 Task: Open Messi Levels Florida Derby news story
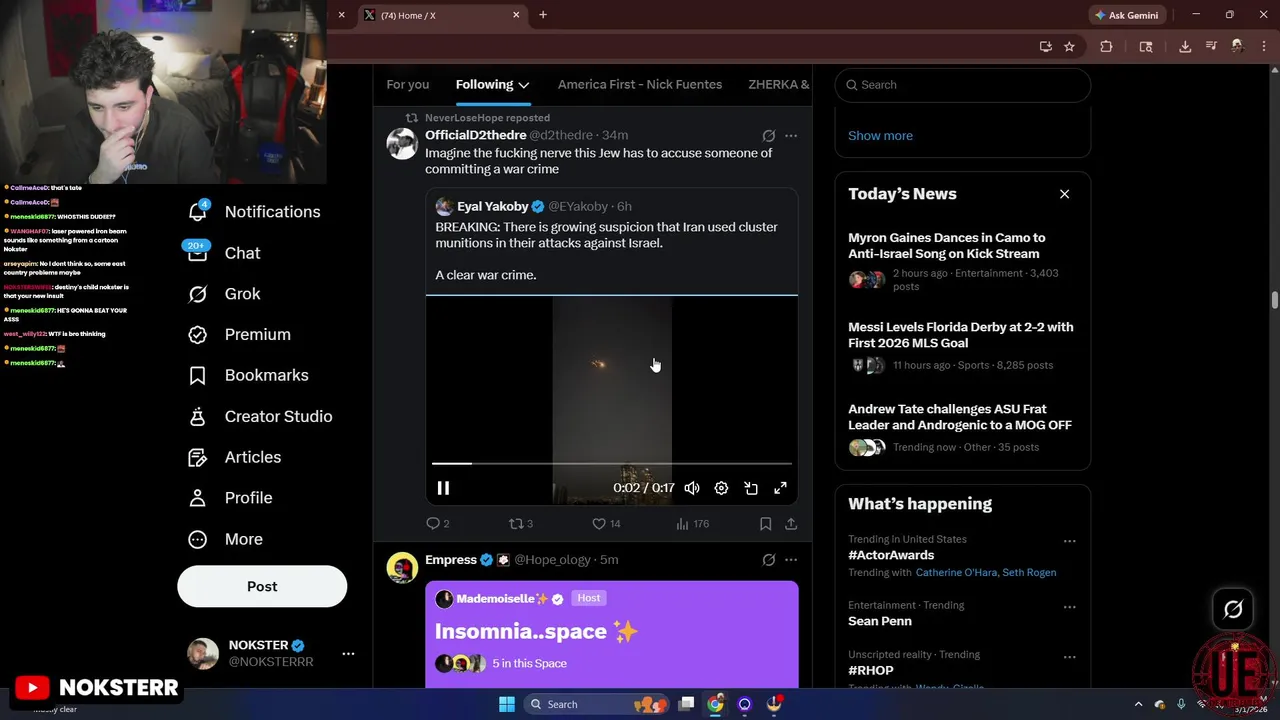961,349
